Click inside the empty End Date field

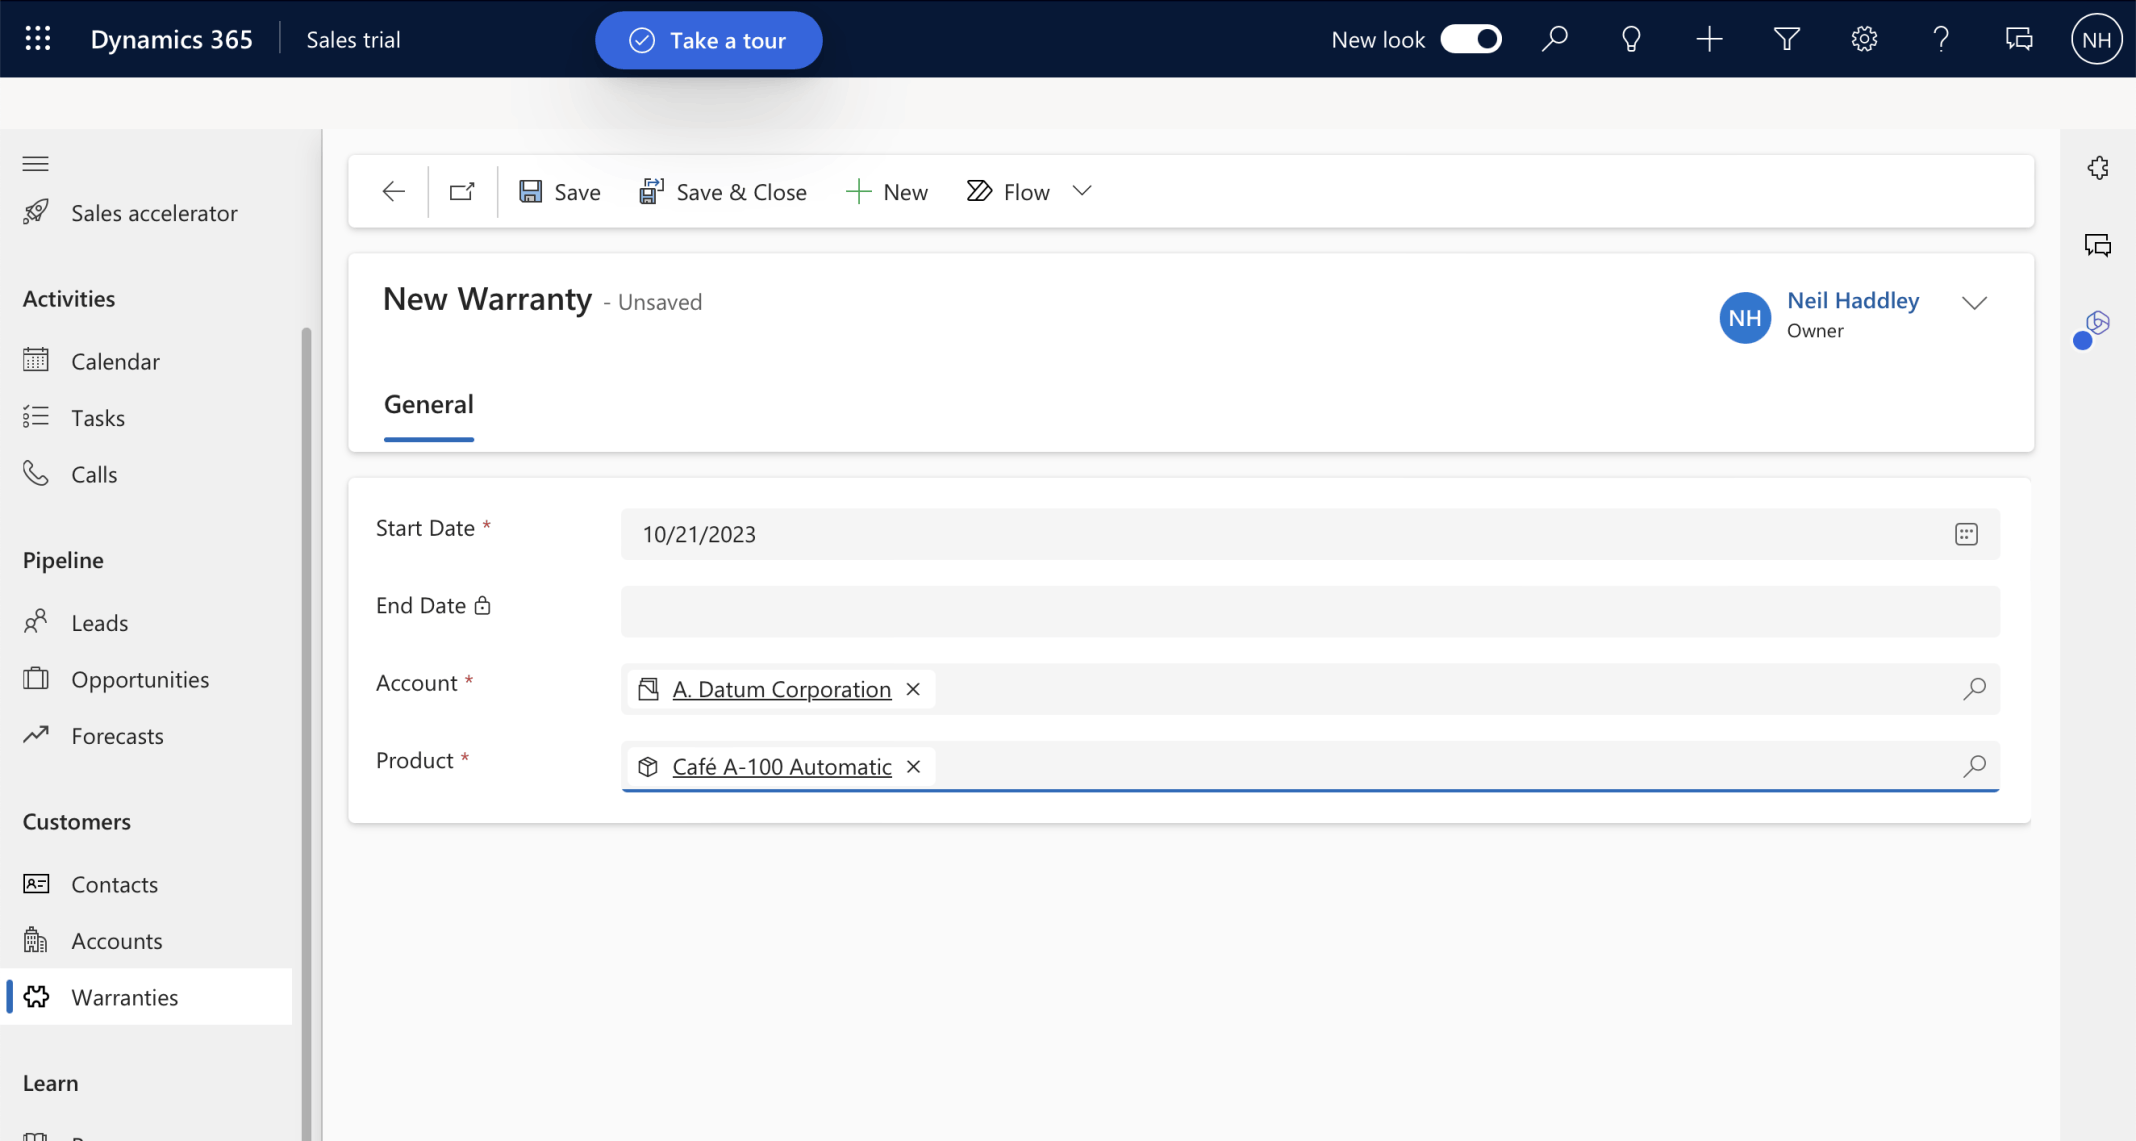(1300, 611)
